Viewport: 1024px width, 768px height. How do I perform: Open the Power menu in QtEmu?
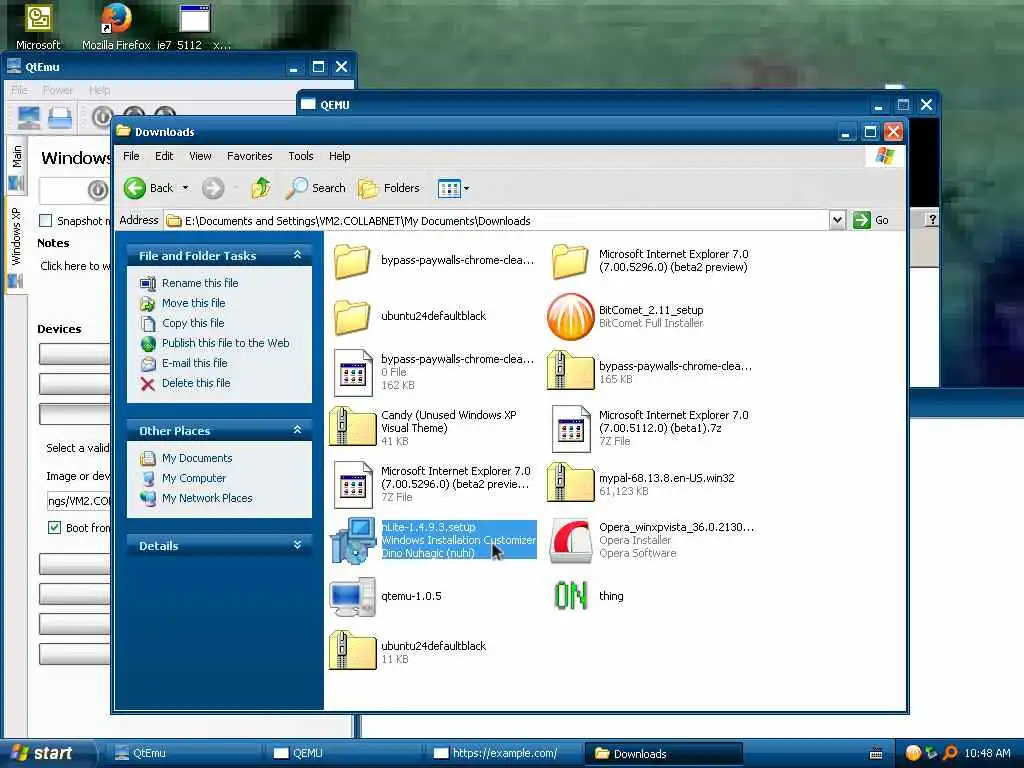point(58,90)
